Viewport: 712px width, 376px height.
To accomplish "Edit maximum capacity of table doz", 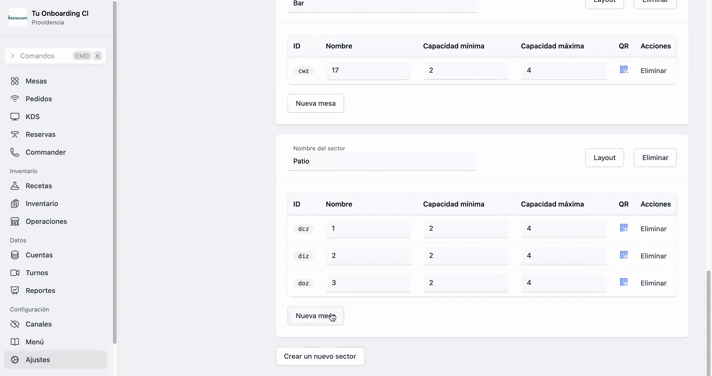I will tap(564, 283).
